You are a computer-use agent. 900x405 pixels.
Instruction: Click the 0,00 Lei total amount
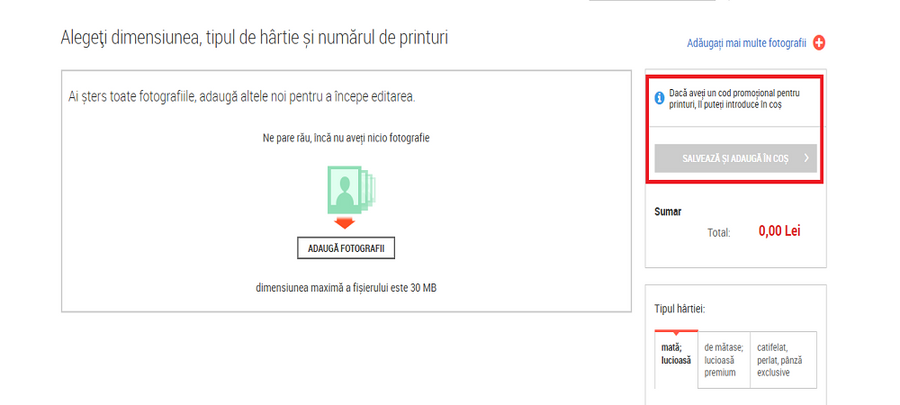[779, 231]
